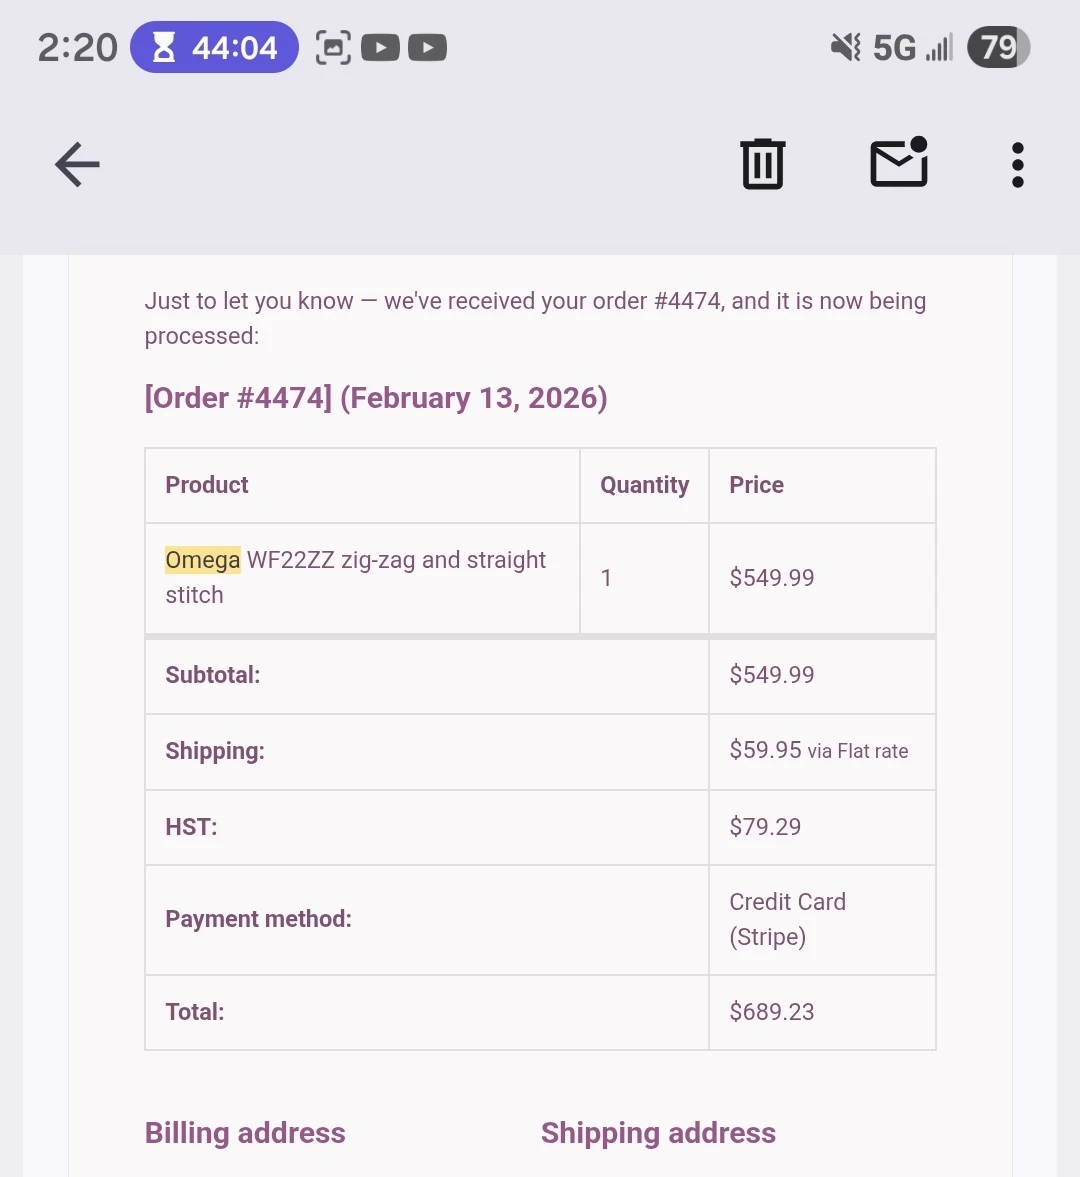1080x1177 pixels.
Task: Tap the second YouTube notification icon
Action: [x=427, y=48]
